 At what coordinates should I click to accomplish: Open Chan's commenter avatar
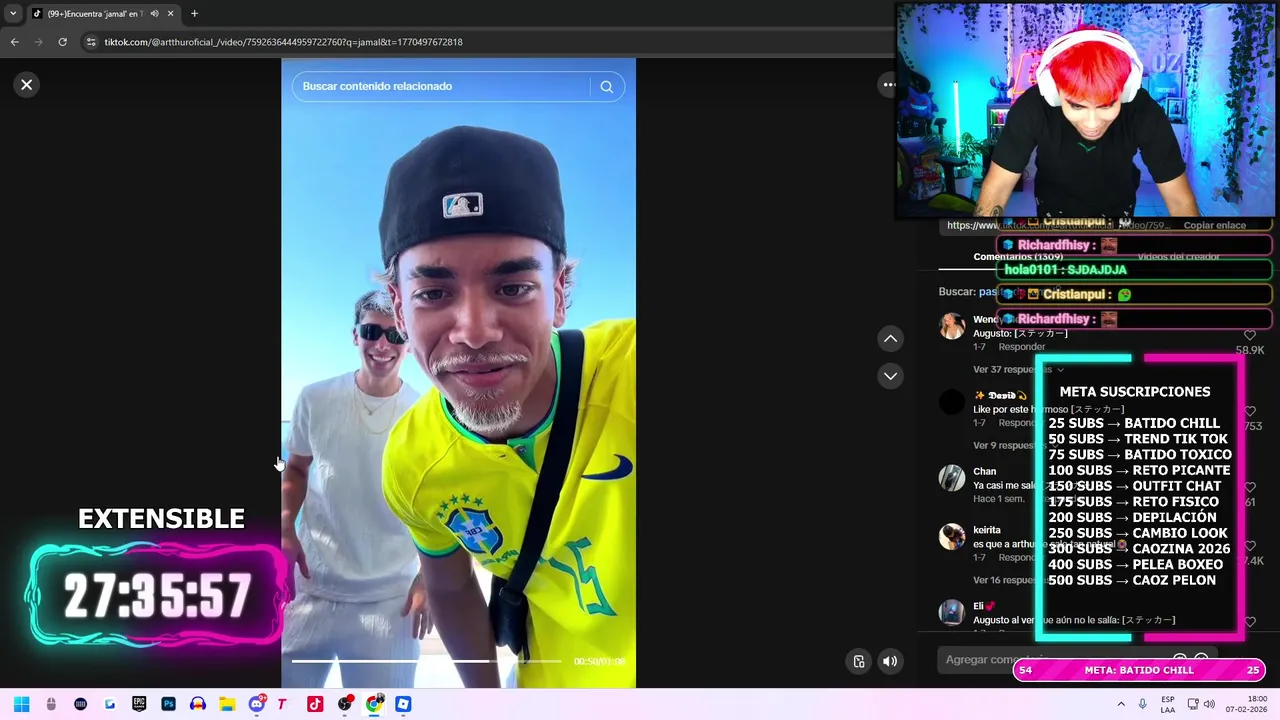click(x=952, y=478)
